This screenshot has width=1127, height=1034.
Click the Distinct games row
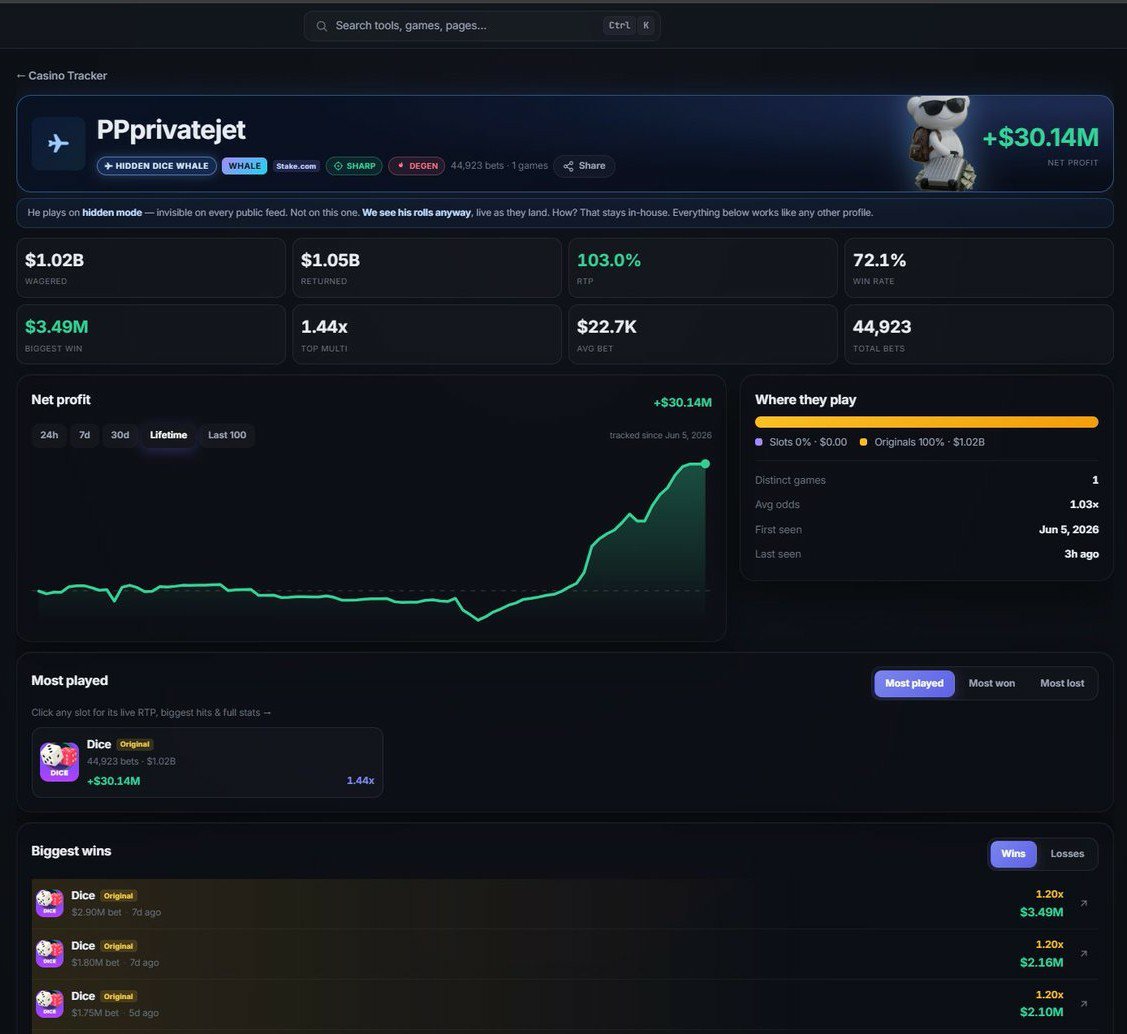926,480
